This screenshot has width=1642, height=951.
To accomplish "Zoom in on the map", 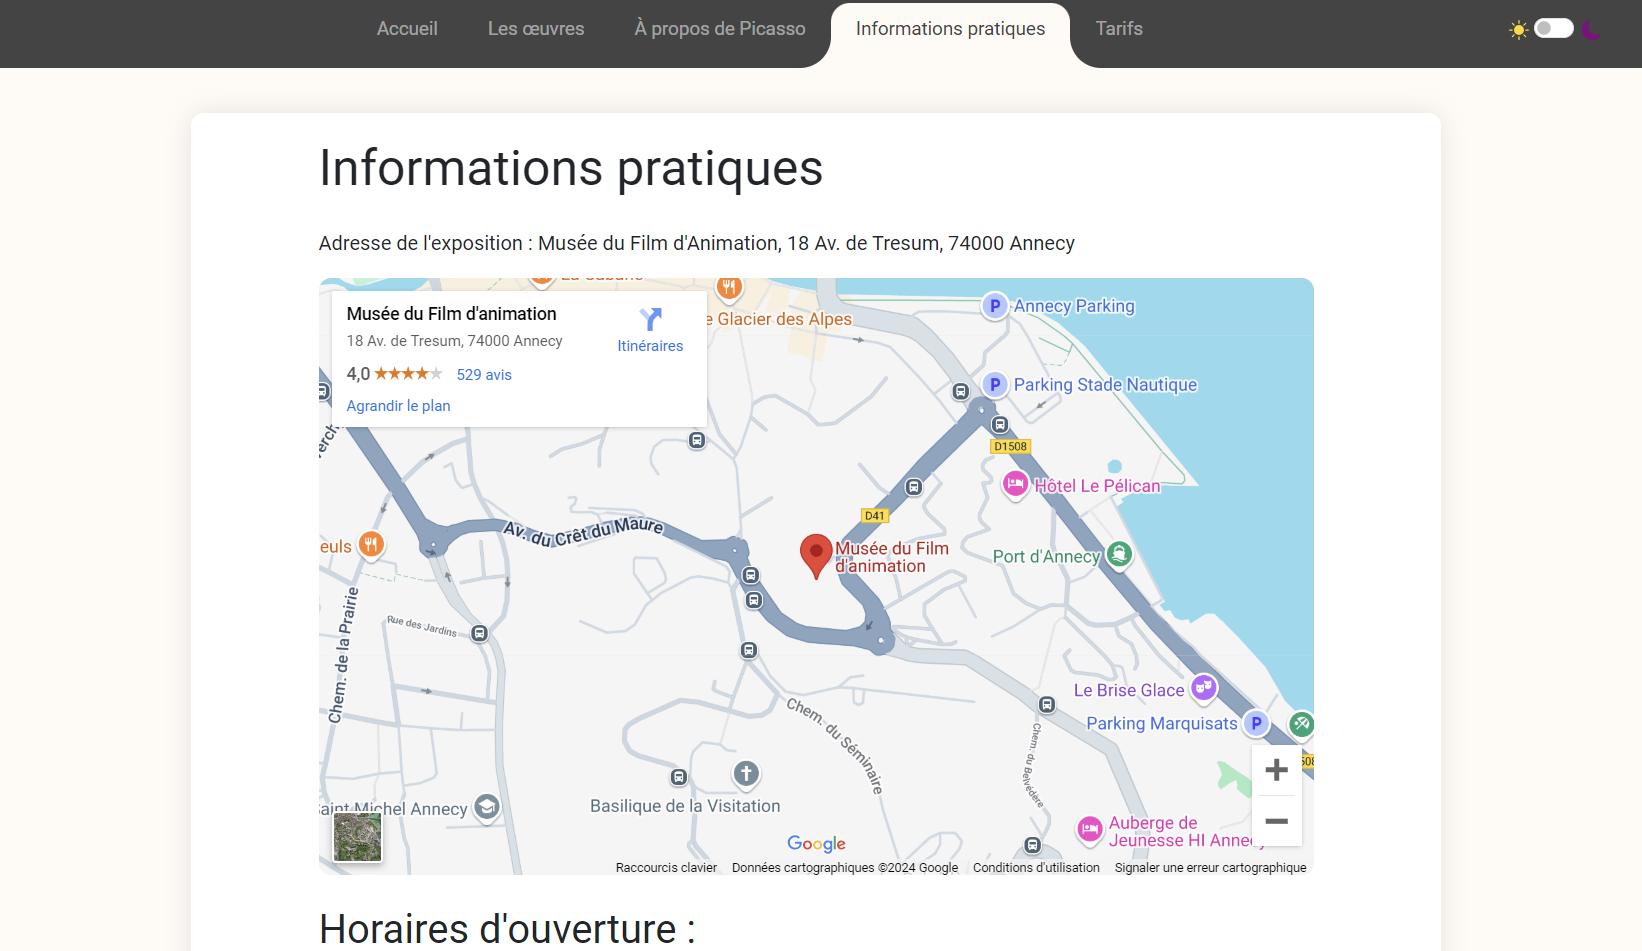I will 1276,770.
